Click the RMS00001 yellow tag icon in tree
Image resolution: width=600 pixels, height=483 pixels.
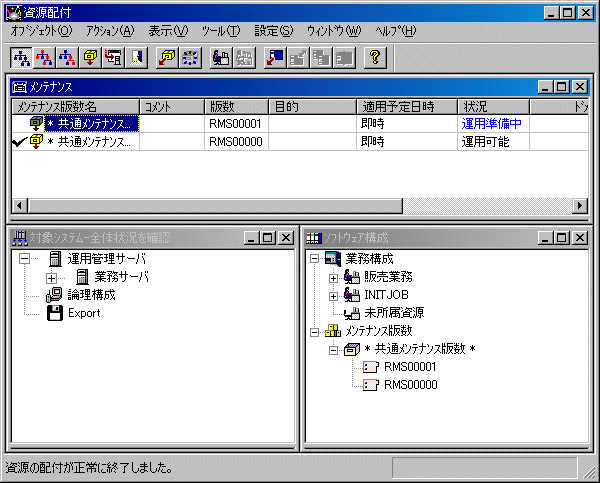click(x=371, y=367)
